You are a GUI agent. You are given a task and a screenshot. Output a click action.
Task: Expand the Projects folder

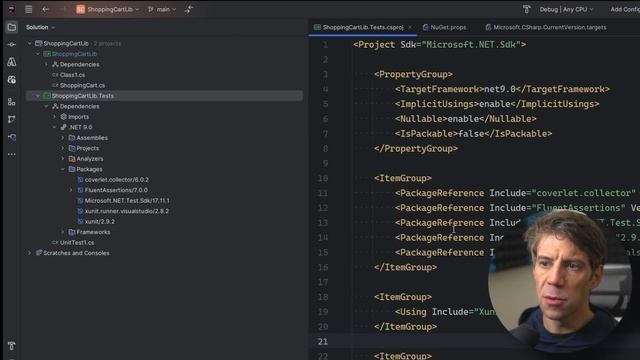click(x=63, y=148)
